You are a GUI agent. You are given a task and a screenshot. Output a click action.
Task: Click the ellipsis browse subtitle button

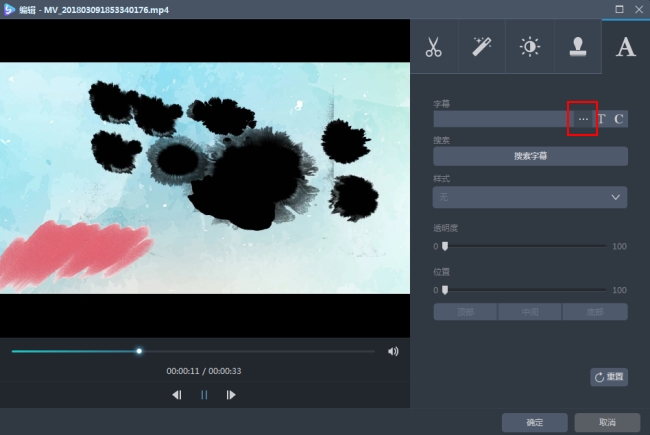pyautogui.click(x=583, y=119)
